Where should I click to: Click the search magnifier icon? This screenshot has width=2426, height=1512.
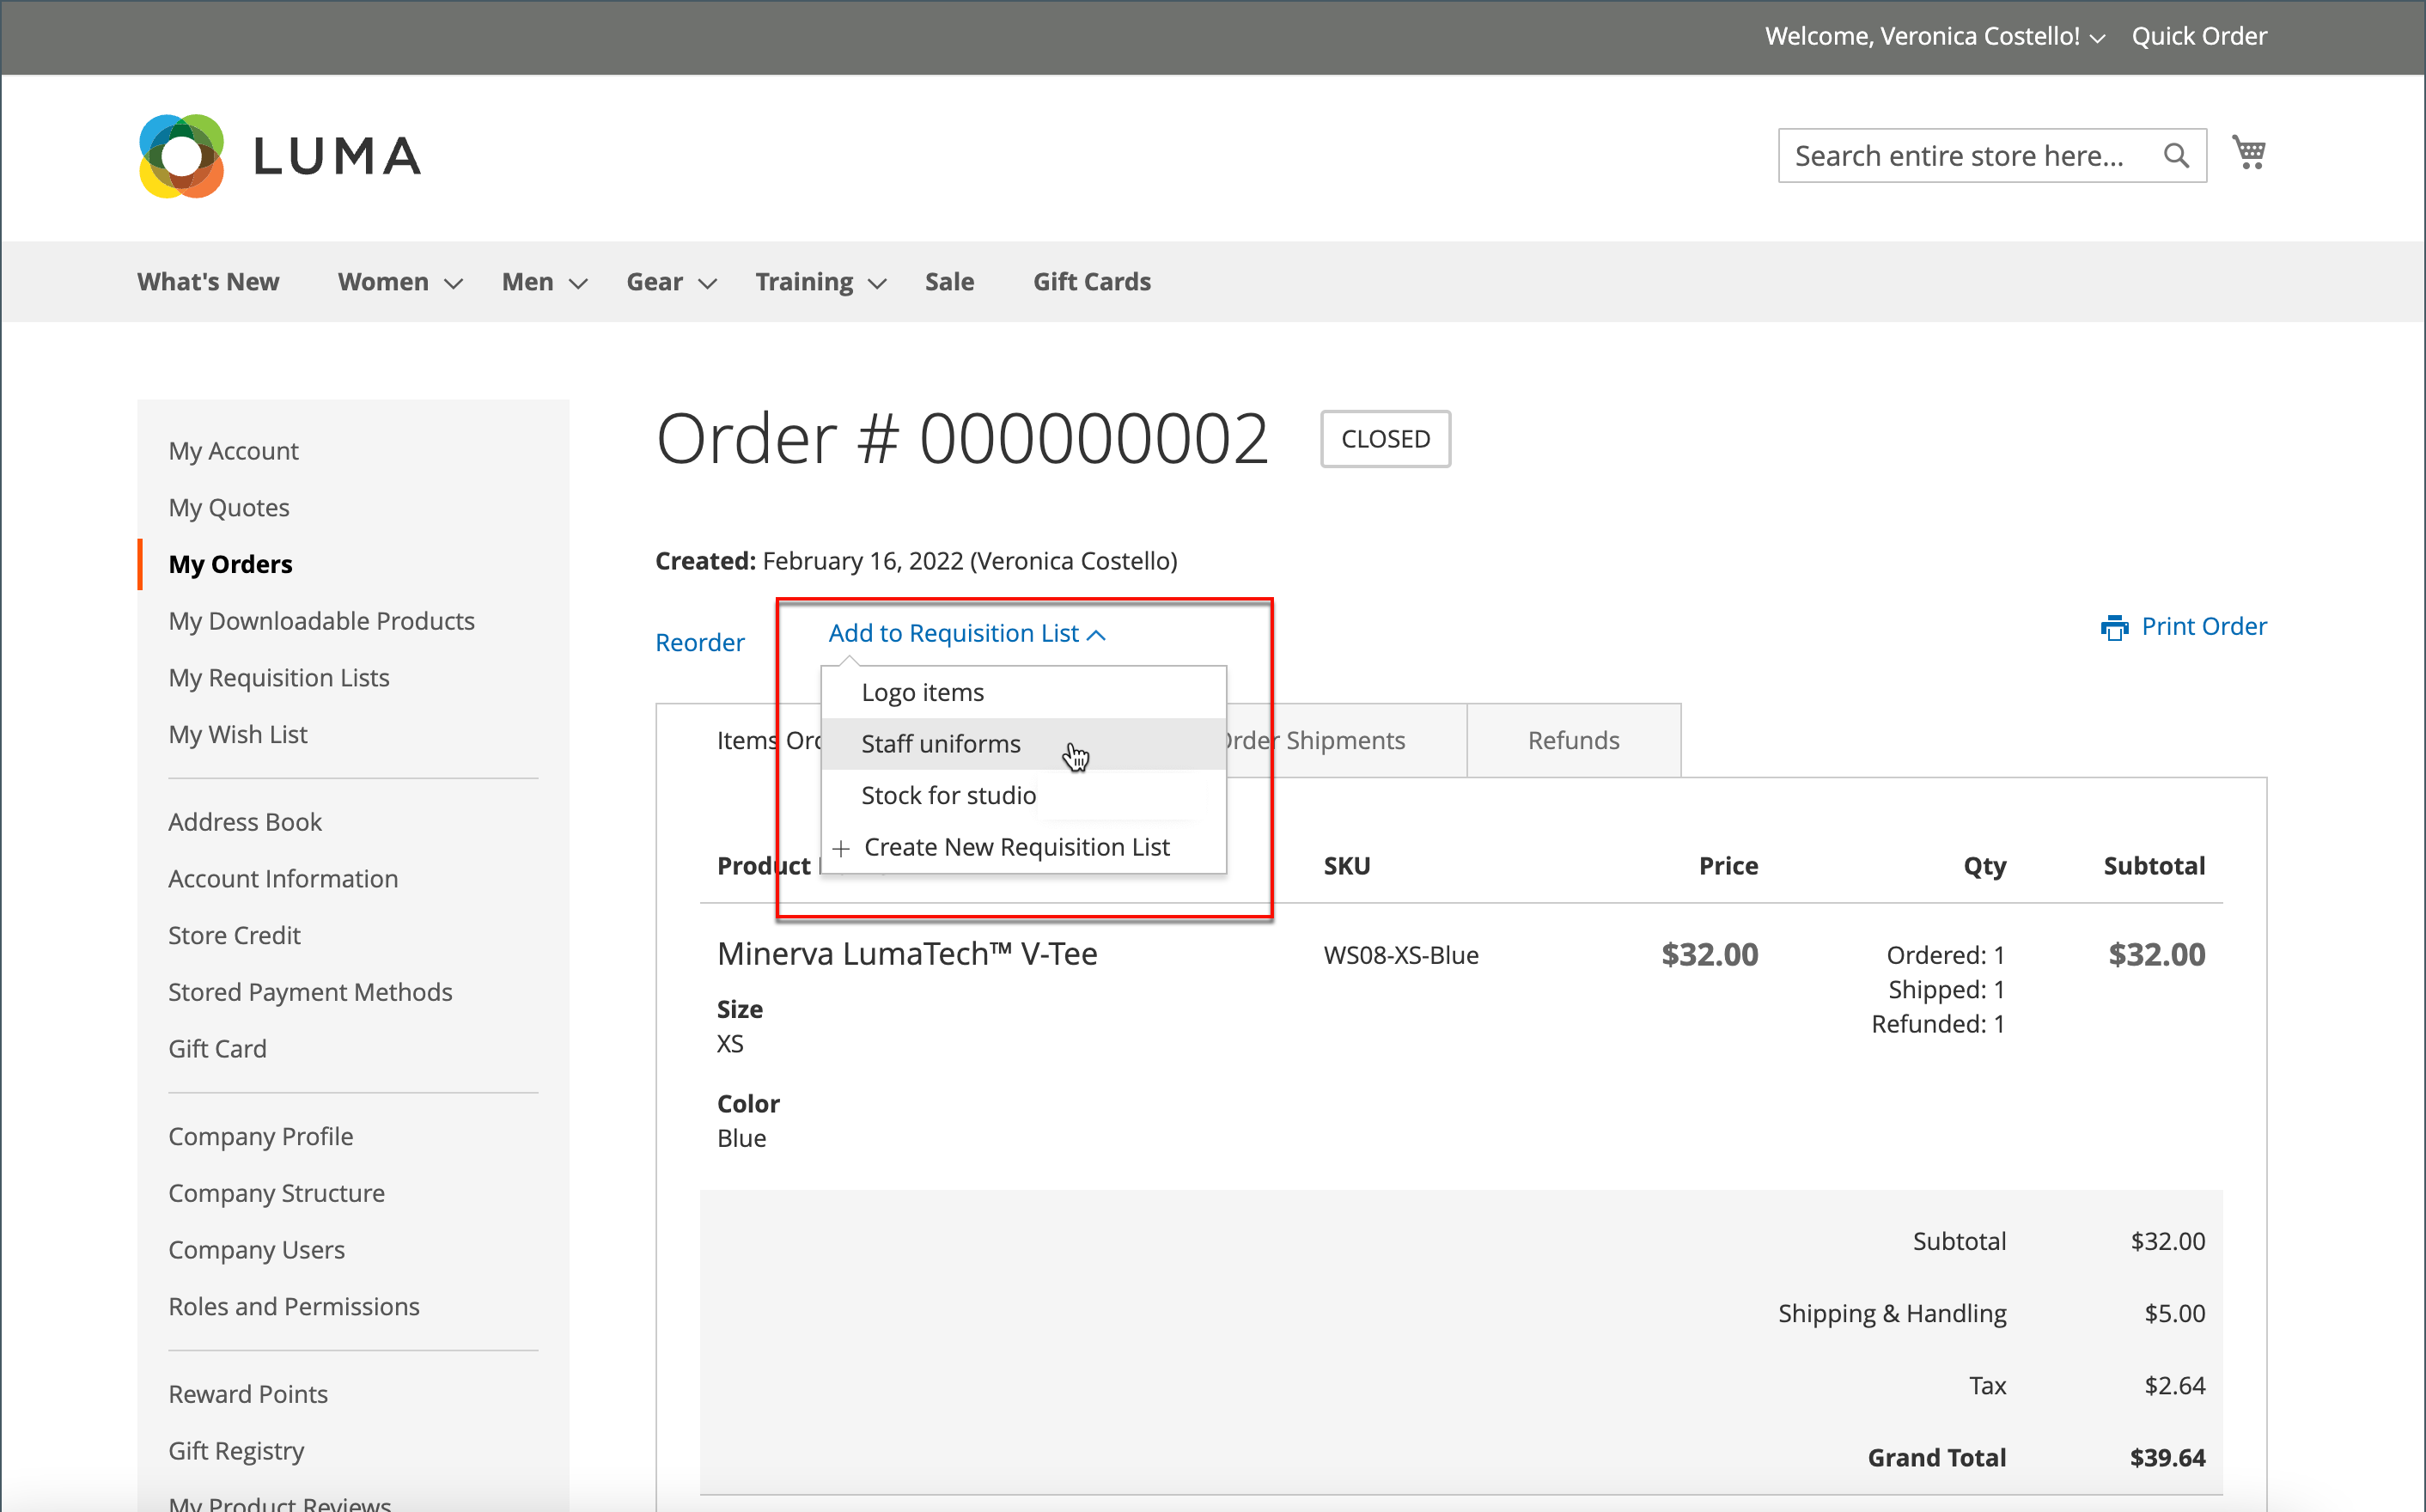2175,156
